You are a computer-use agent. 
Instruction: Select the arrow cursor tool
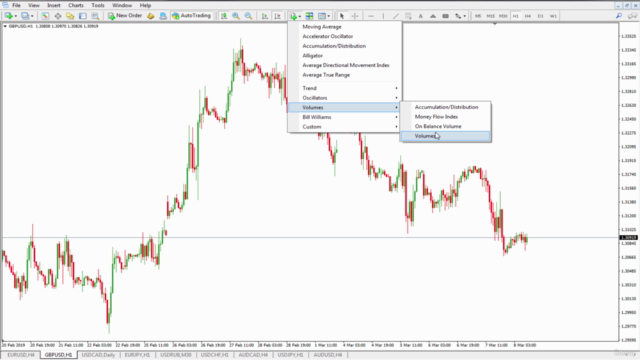click(342, 16)
